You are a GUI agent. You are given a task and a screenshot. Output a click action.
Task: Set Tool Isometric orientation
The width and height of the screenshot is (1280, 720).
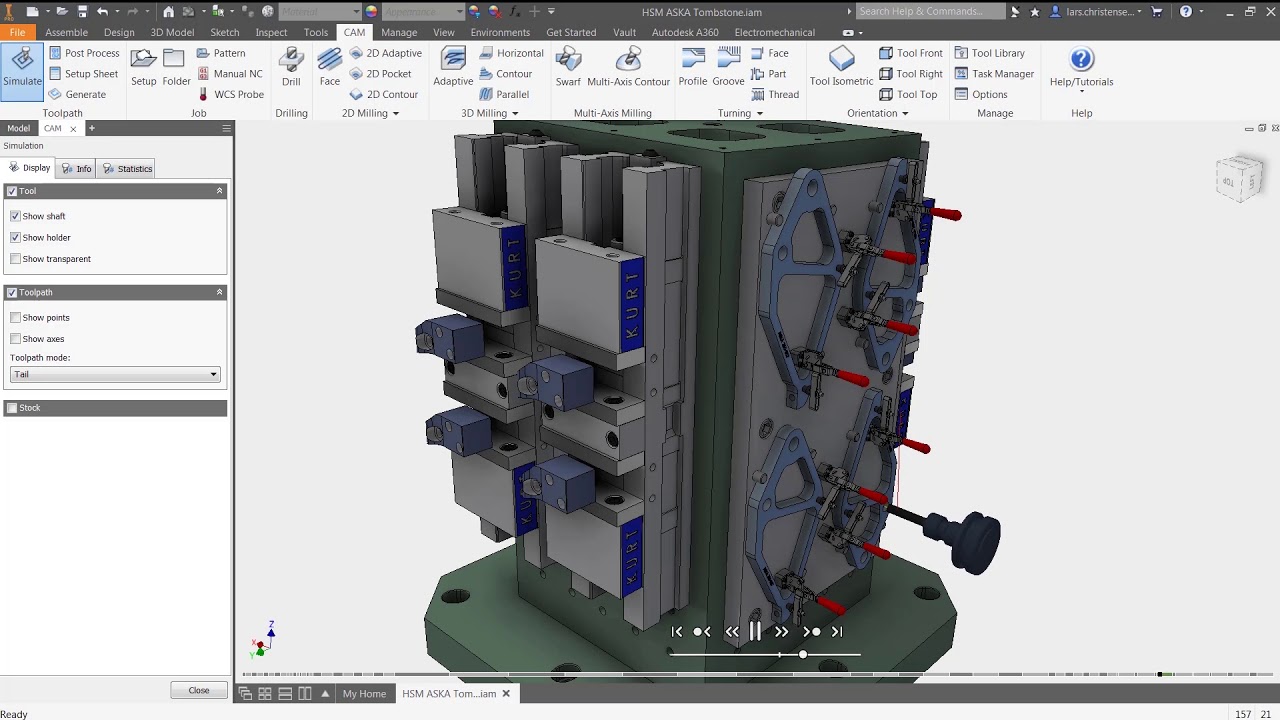coord(841,69)
